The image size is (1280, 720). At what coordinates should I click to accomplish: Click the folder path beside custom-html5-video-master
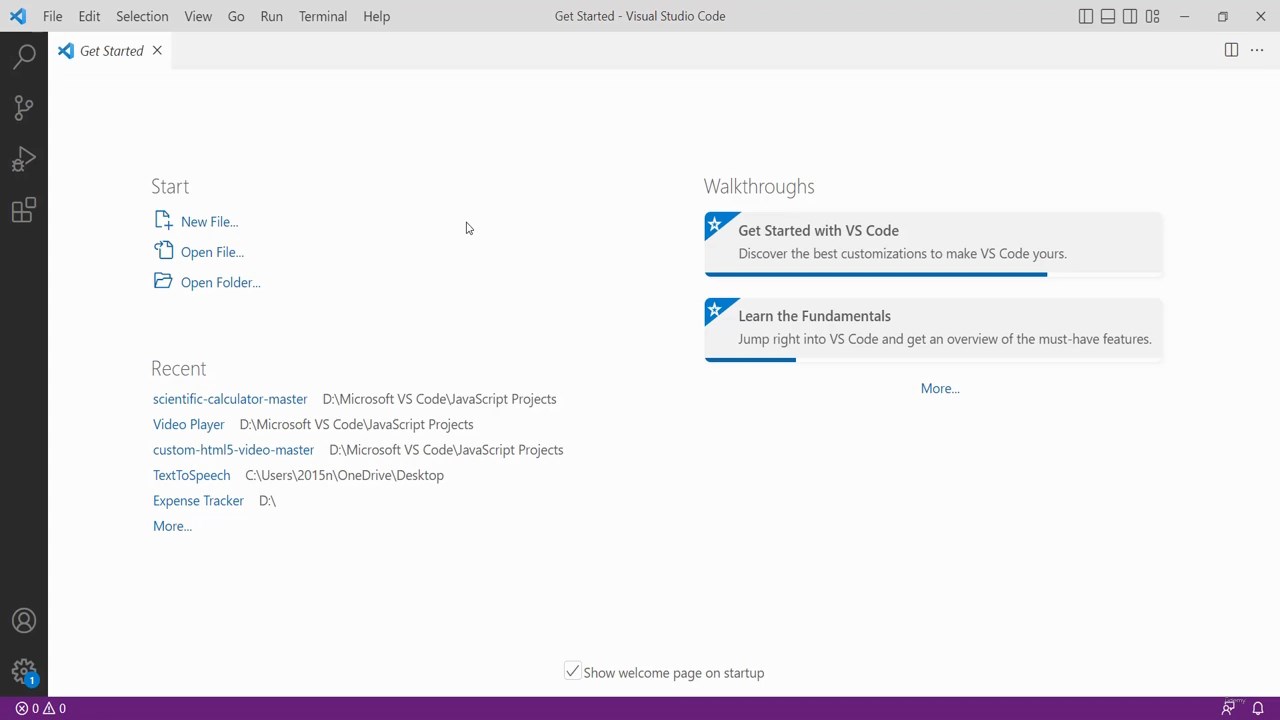coord(446,450)
